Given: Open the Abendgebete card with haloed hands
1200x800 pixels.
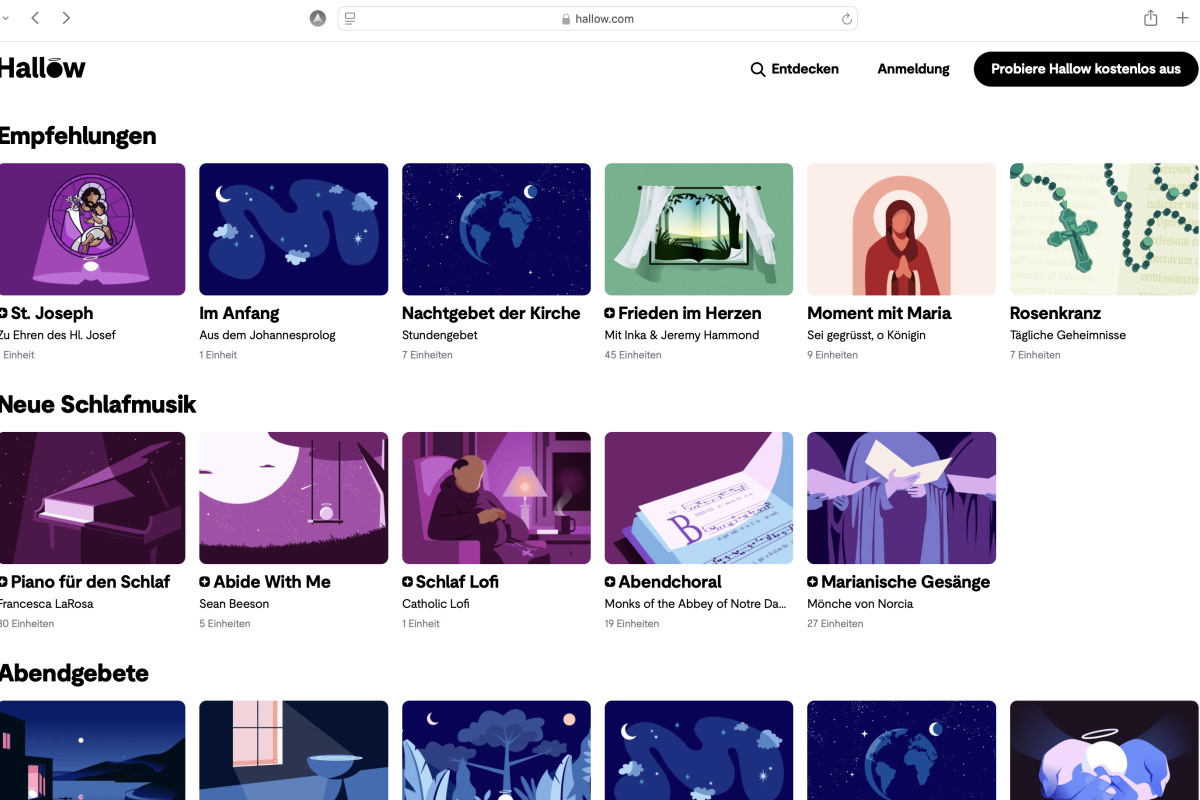Looking at the screenshot, I should click(1104, 750).
